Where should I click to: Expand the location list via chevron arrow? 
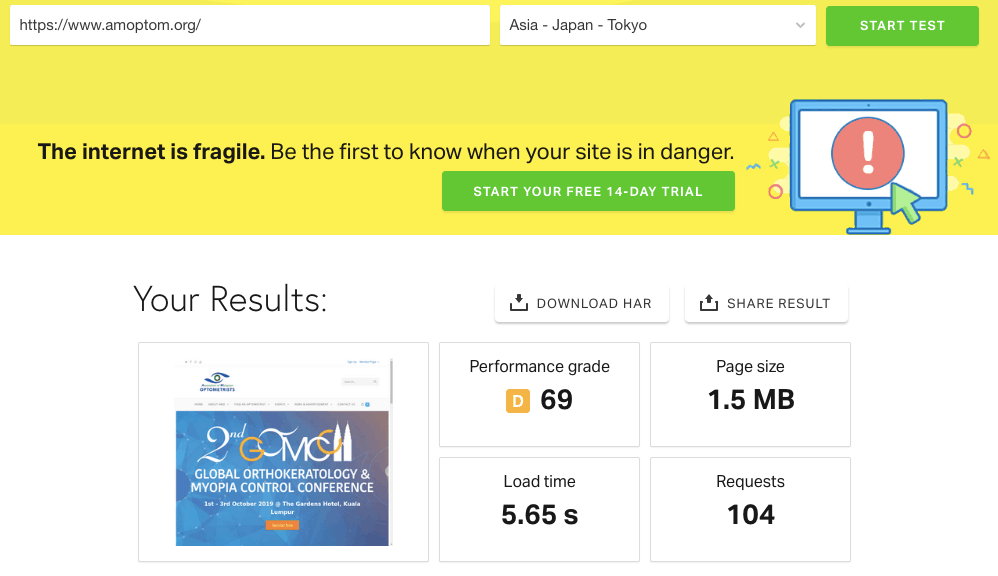click(x=800, y=26)
